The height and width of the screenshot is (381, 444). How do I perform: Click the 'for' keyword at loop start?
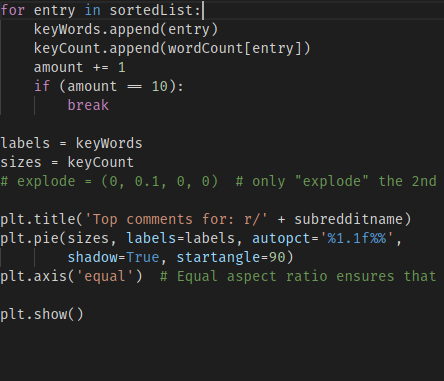tap(13, 10)
